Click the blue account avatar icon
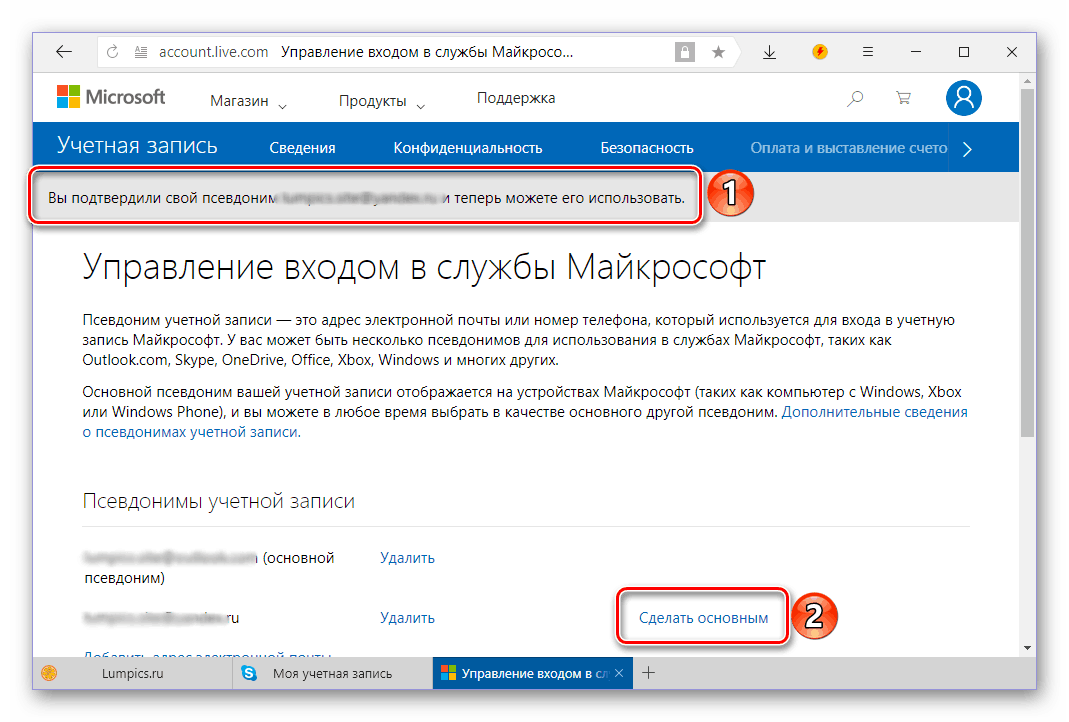 click(x=963, y=97)
